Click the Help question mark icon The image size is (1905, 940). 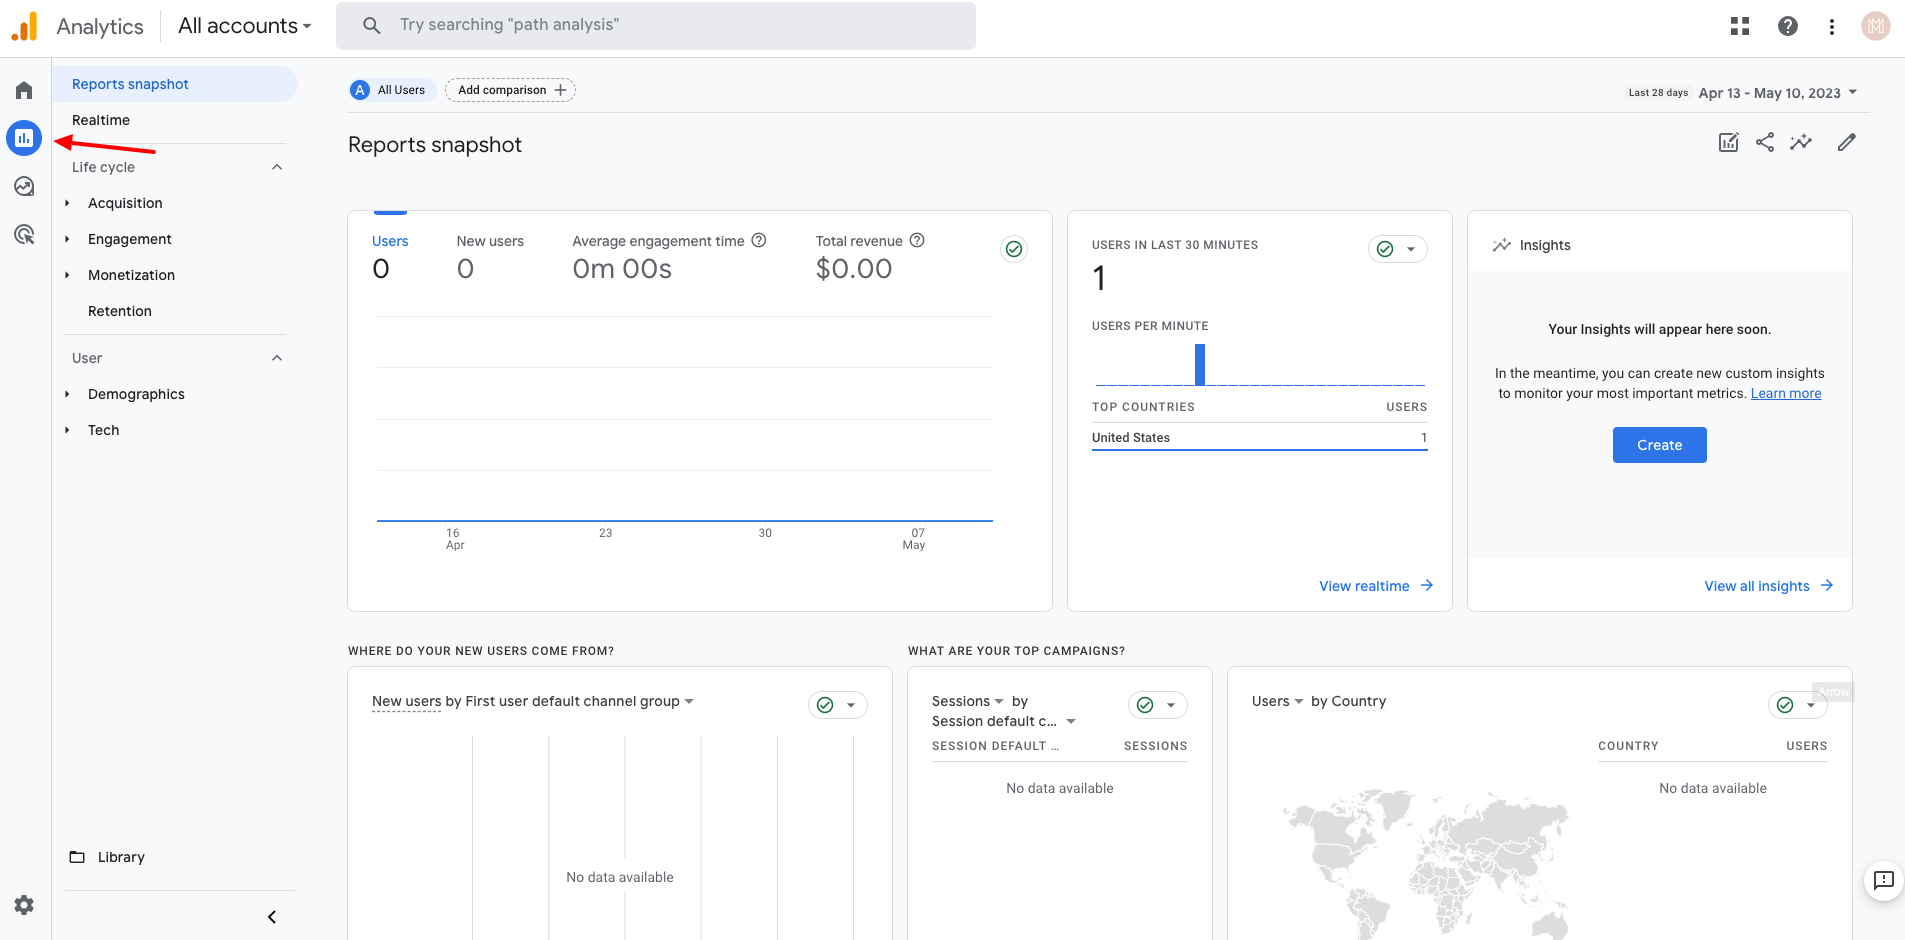tap(1788, 26)
